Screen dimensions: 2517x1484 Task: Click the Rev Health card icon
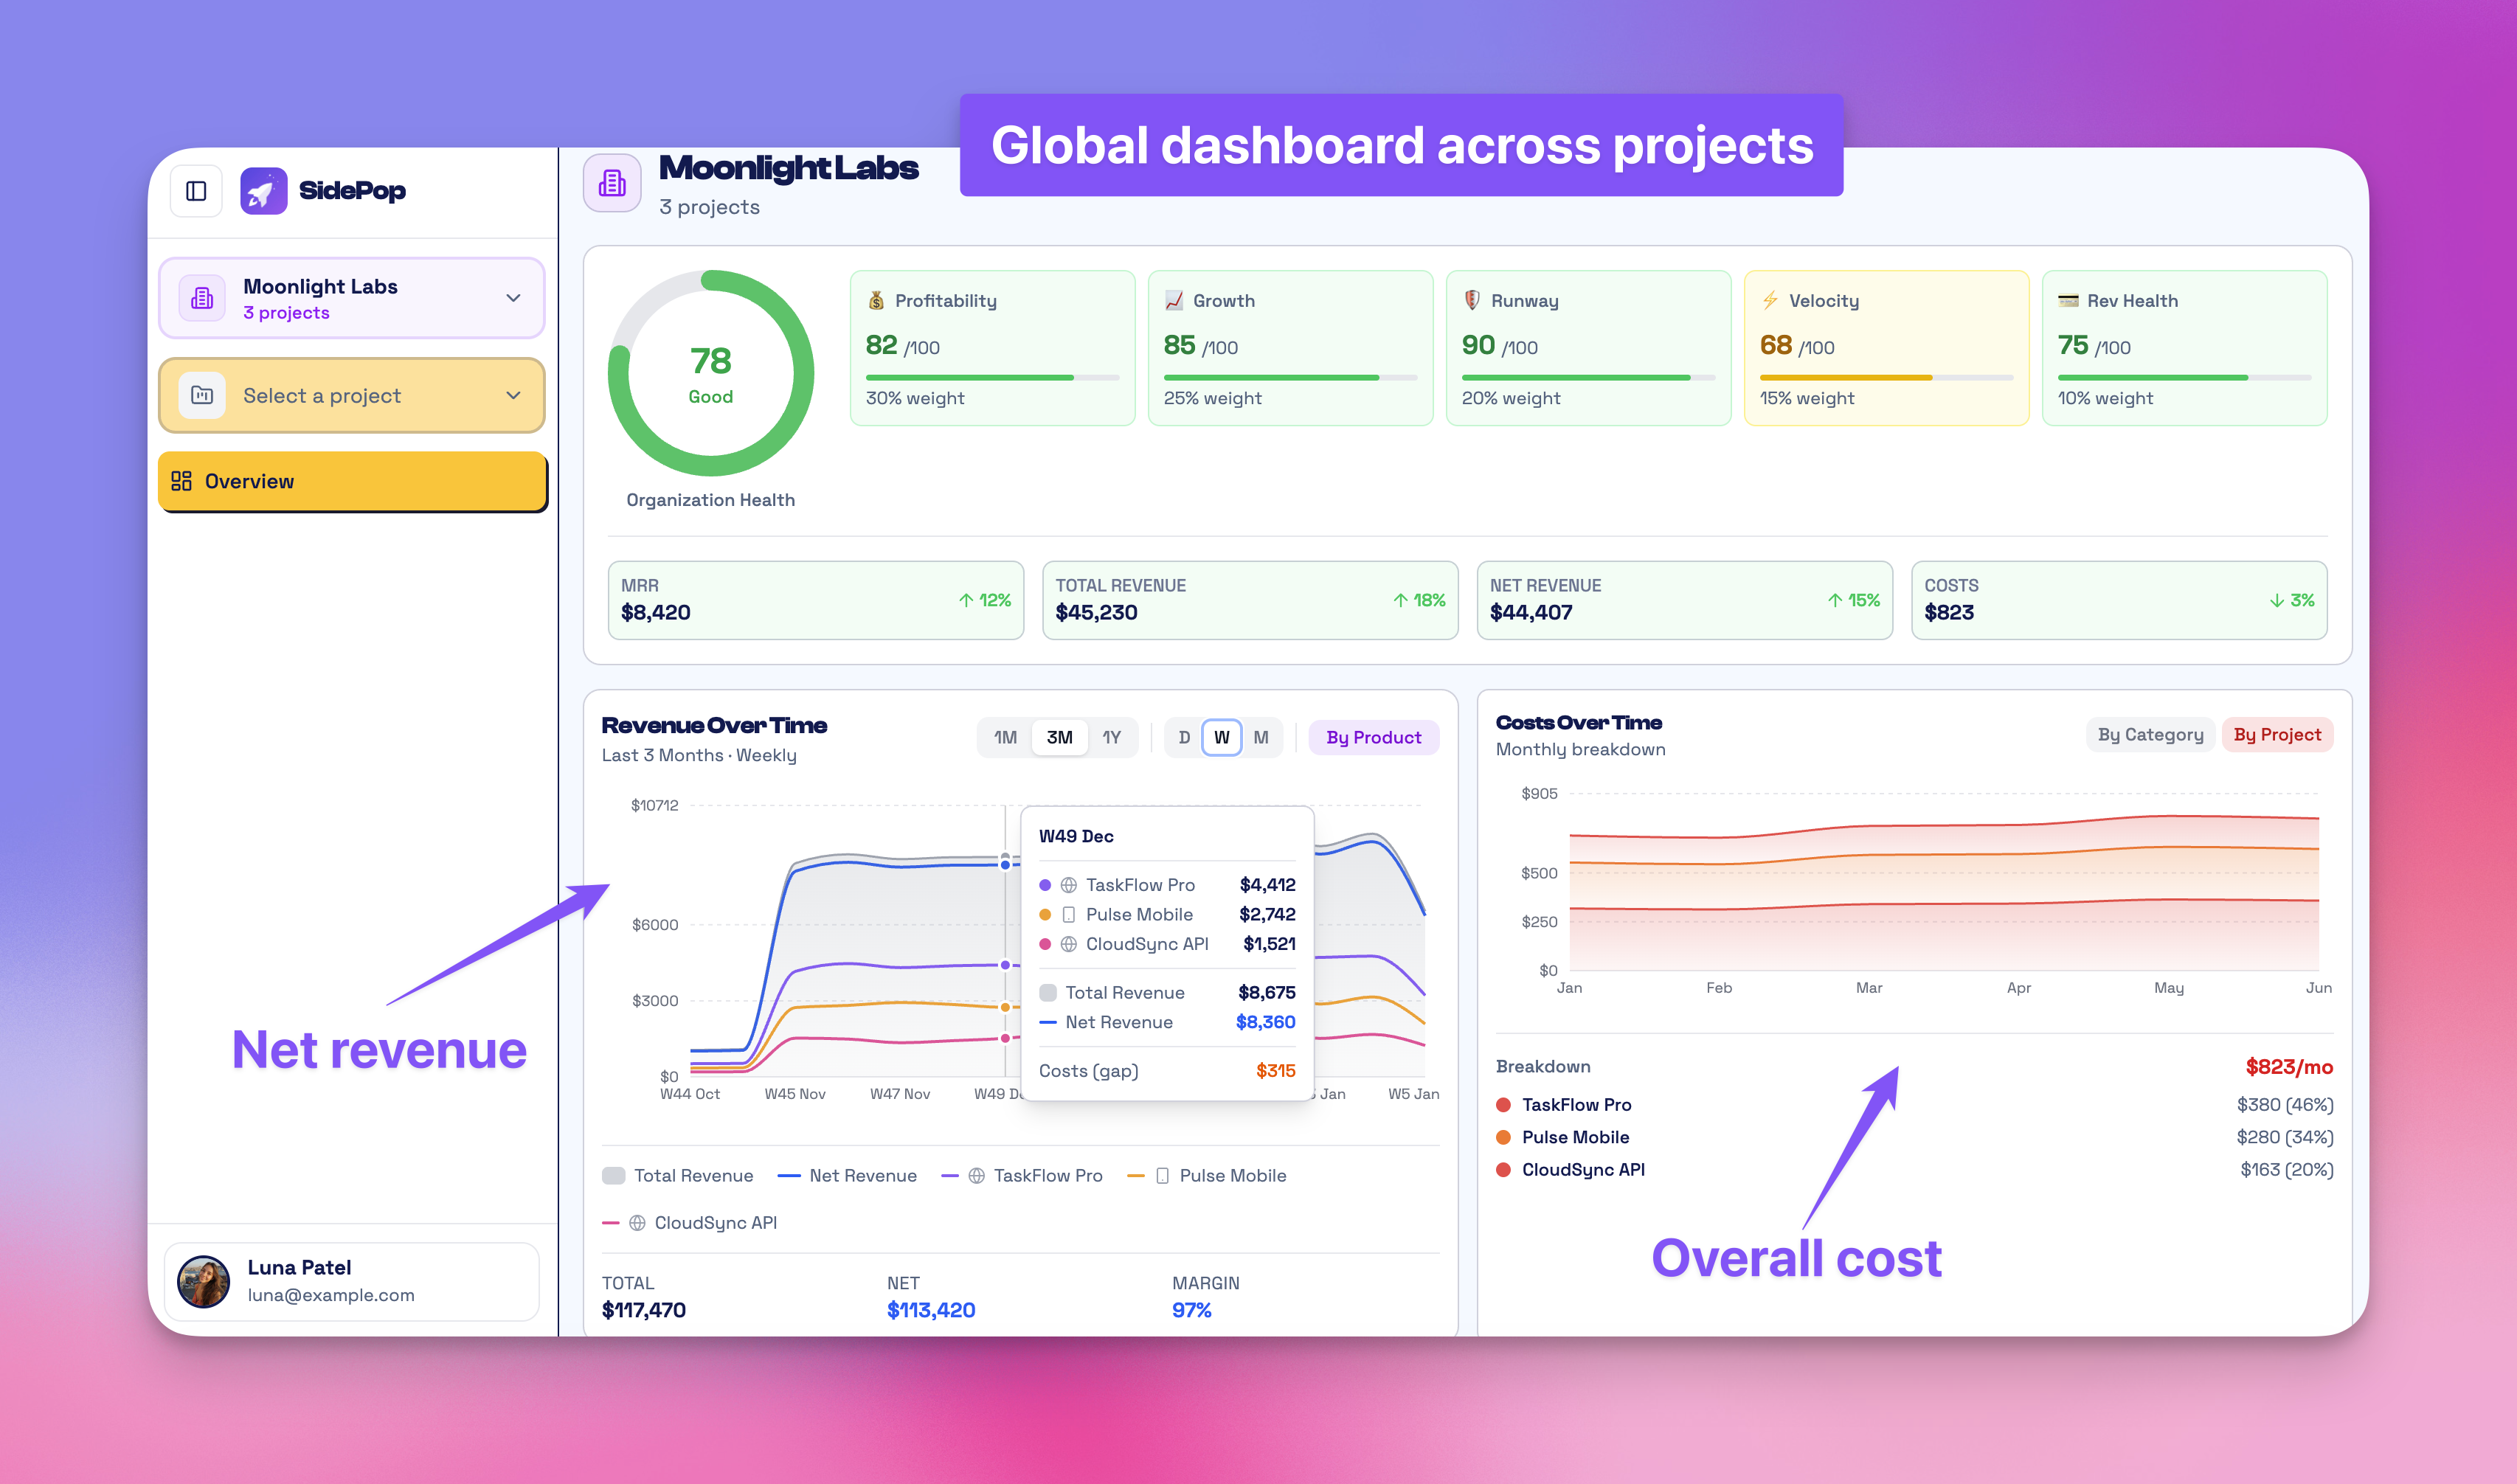2068,299
